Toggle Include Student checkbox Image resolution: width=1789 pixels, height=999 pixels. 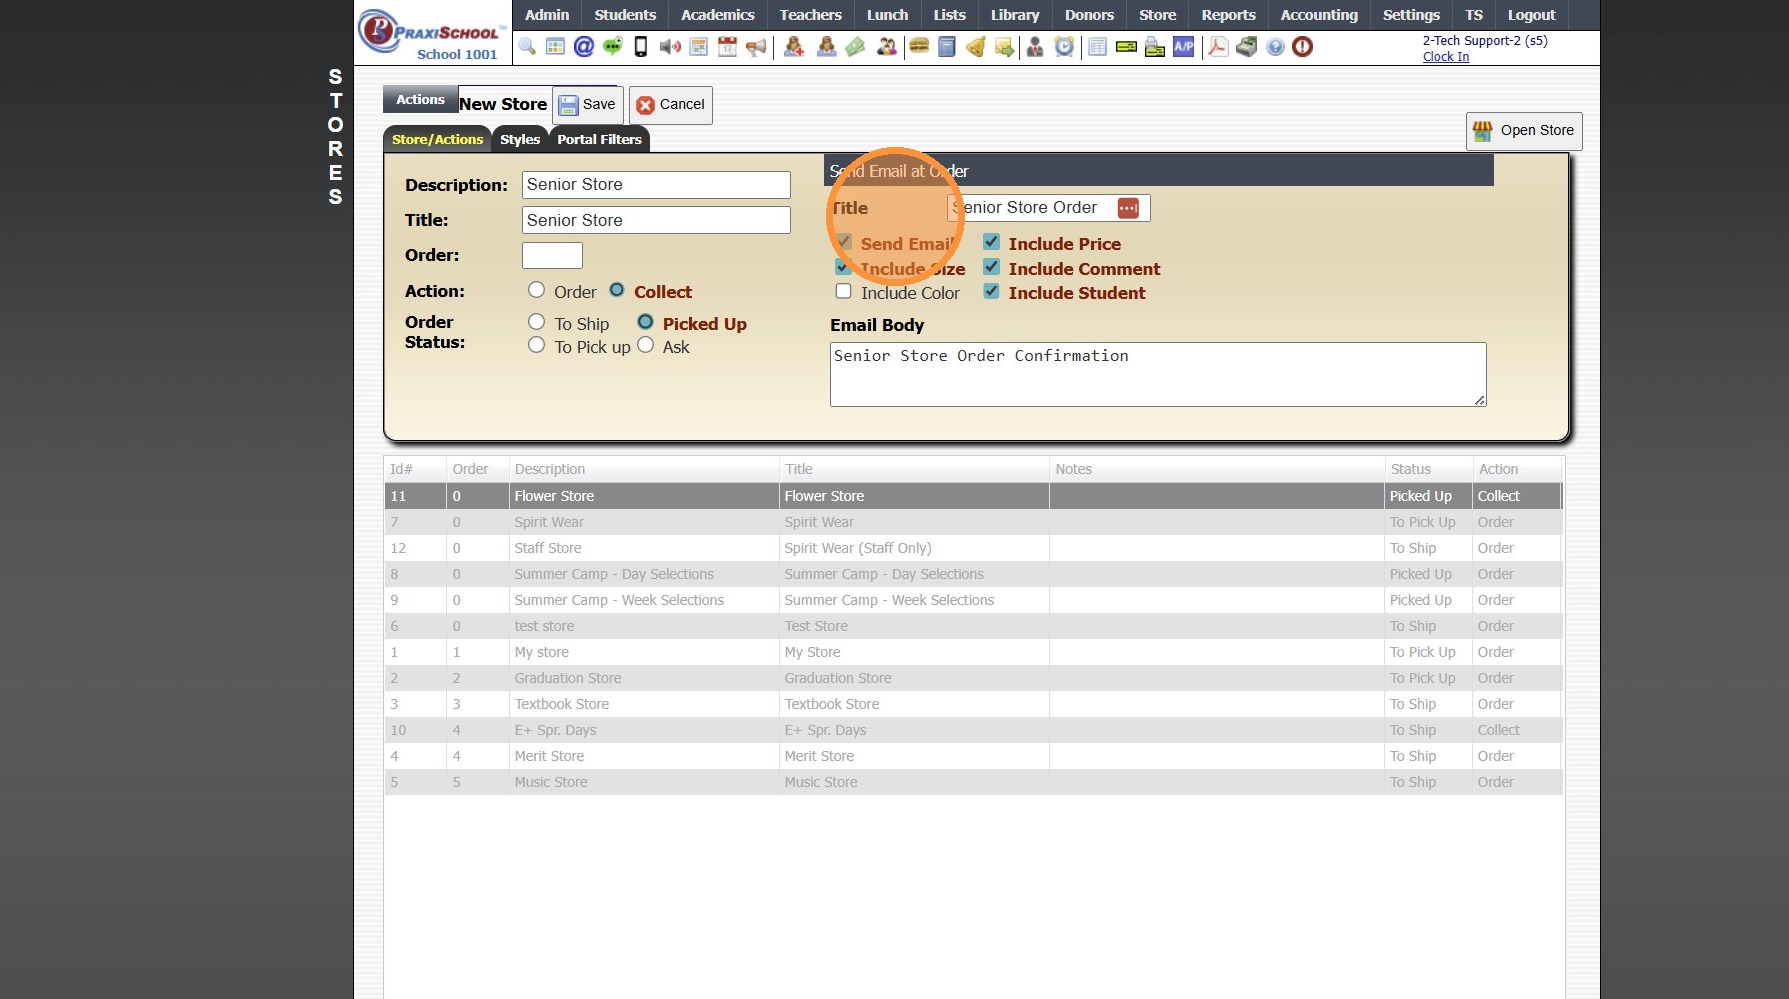pyautogui.click(x=992, y=291)
